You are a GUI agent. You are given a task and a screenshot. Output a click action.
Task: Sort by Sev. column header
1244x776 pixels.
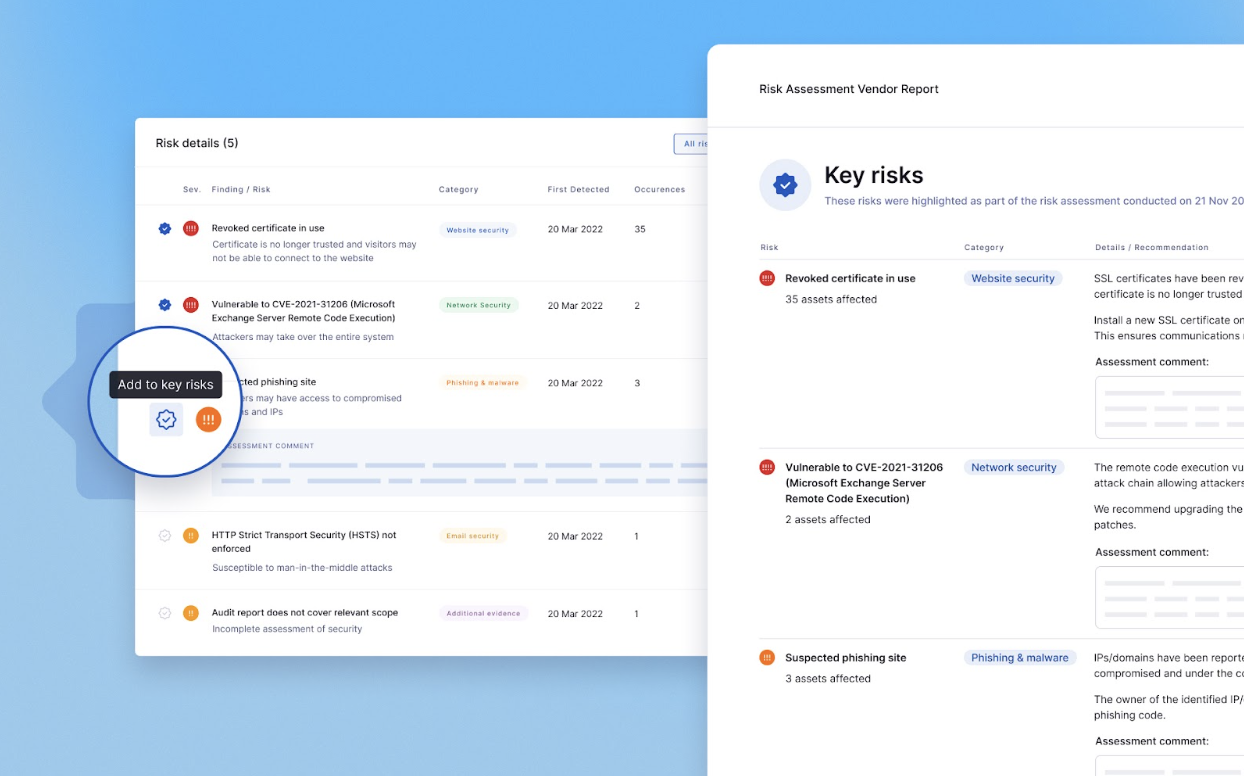coord(192,189)
